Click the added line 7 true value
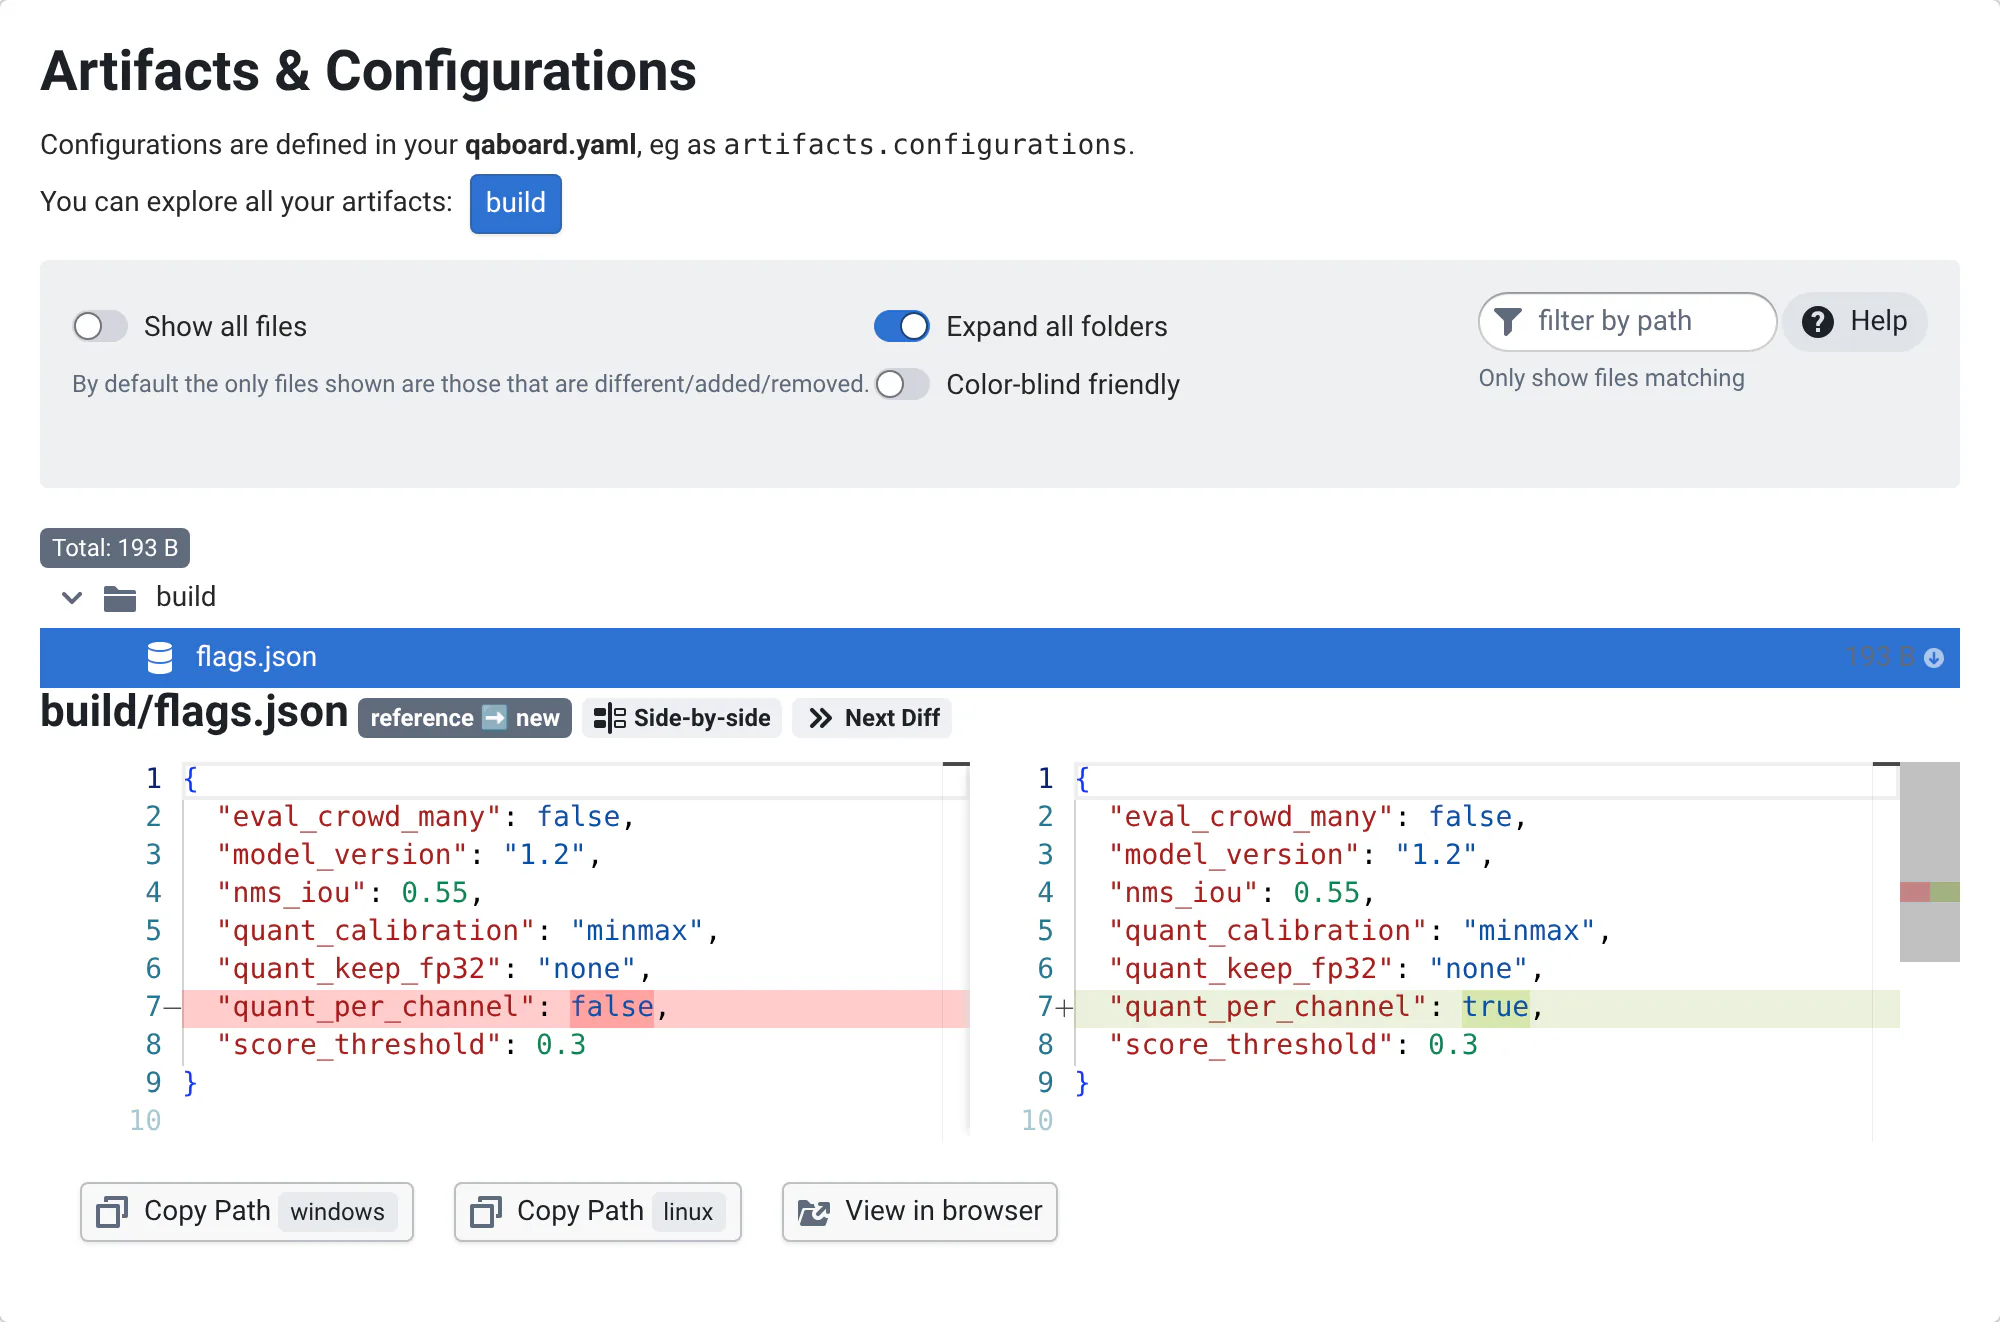Viewport: 2000px width, 1322px height. tap(1496, 1007)
